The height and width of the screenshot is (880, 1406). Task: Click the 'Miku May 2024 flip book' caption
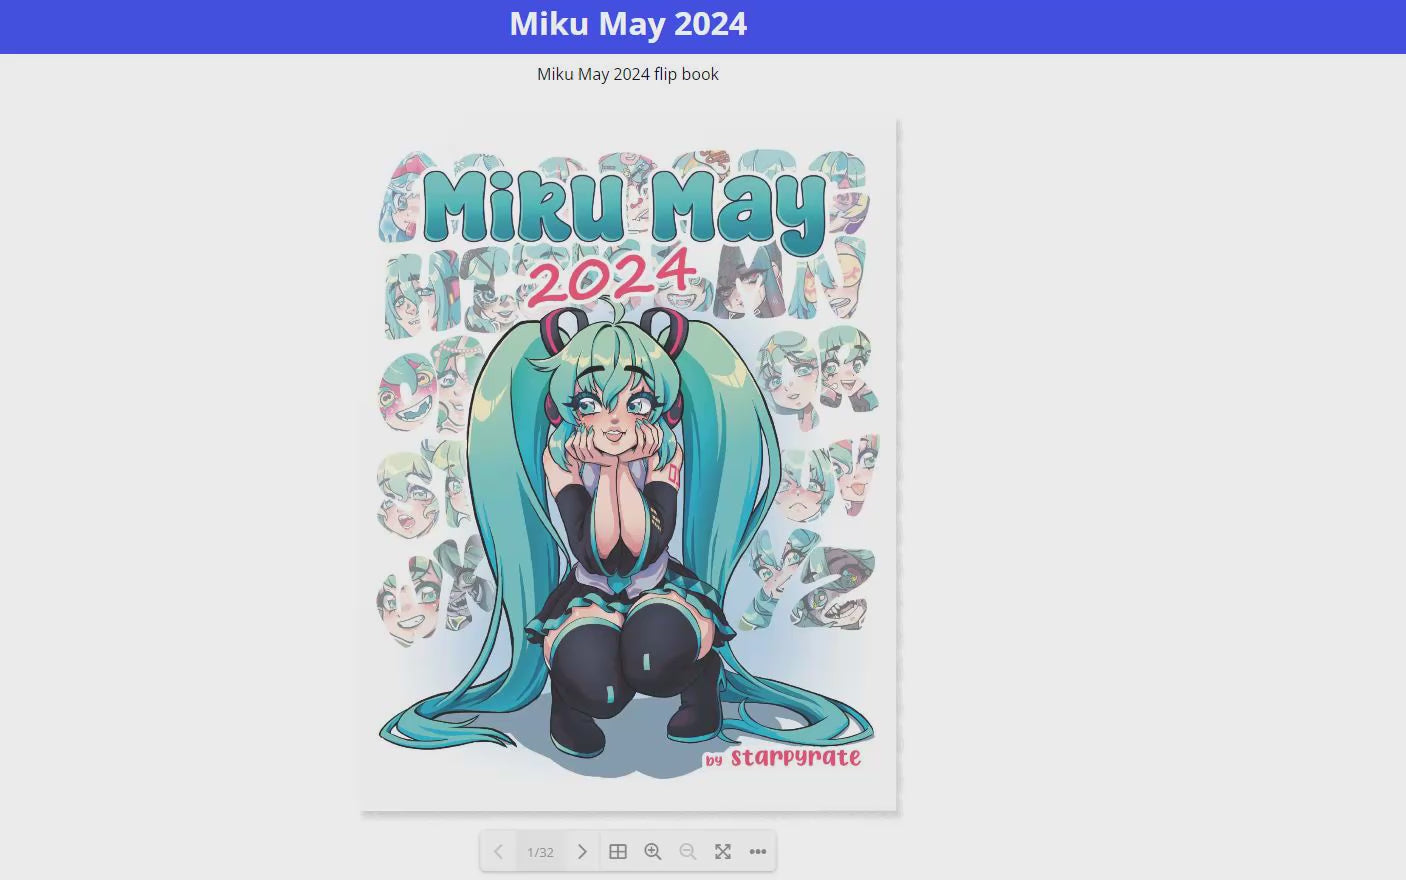pyautogui.click(x=628, y=74)
